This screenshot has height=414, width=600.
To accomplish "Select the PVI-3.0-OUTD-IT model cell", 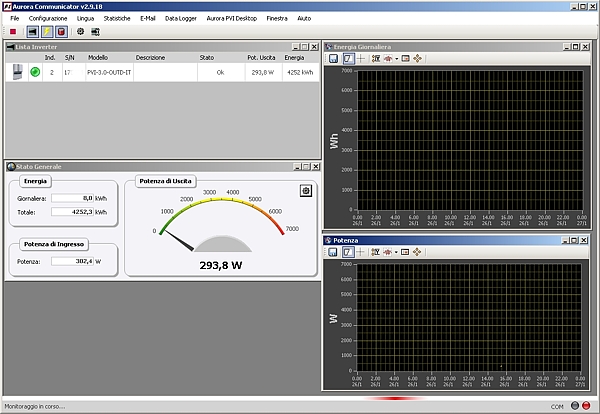I will 109,72.
